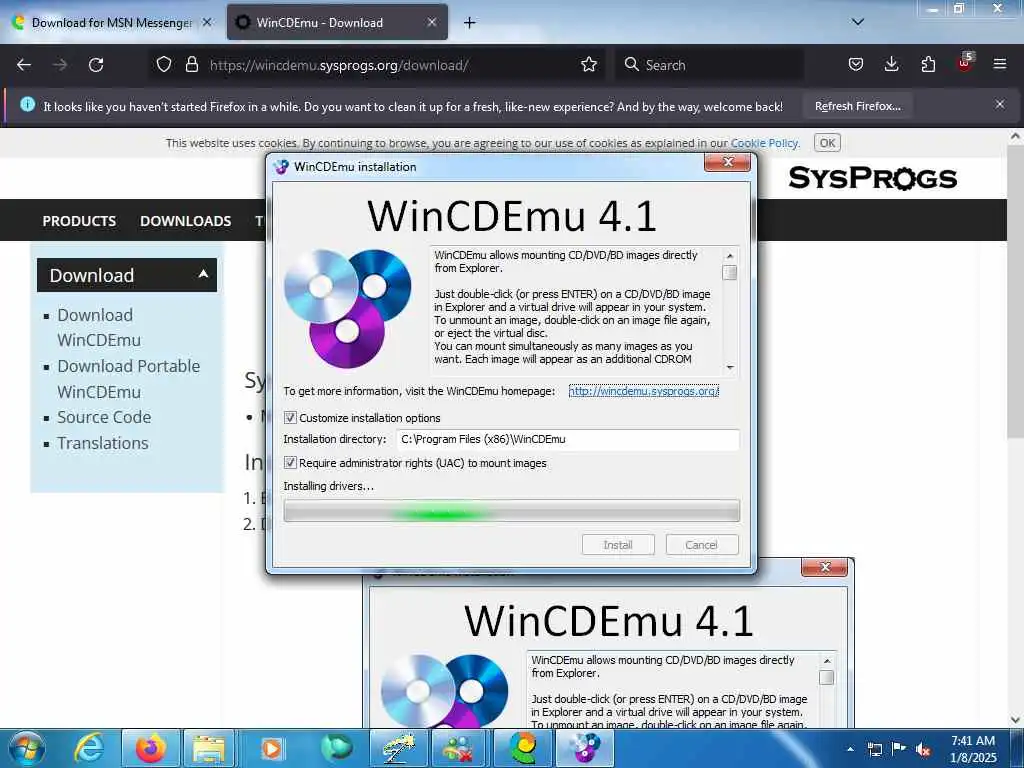Open Firefox extensions panel
1024x768 pixels.
[928, 65]
